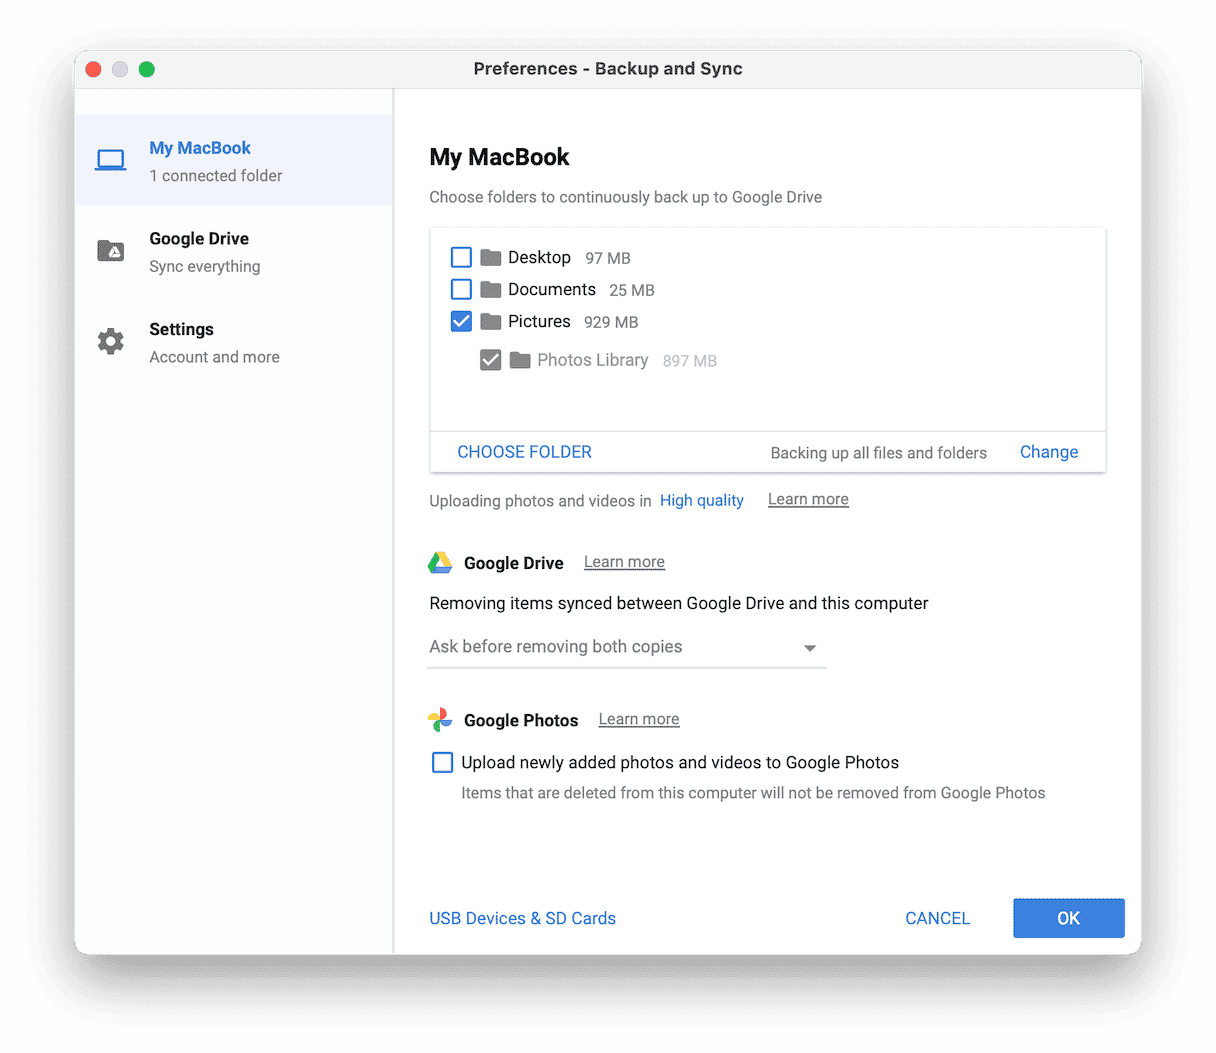Click the Photos Library folder icon
This screenshot has height=1053, width=1216.
[519, 360]
